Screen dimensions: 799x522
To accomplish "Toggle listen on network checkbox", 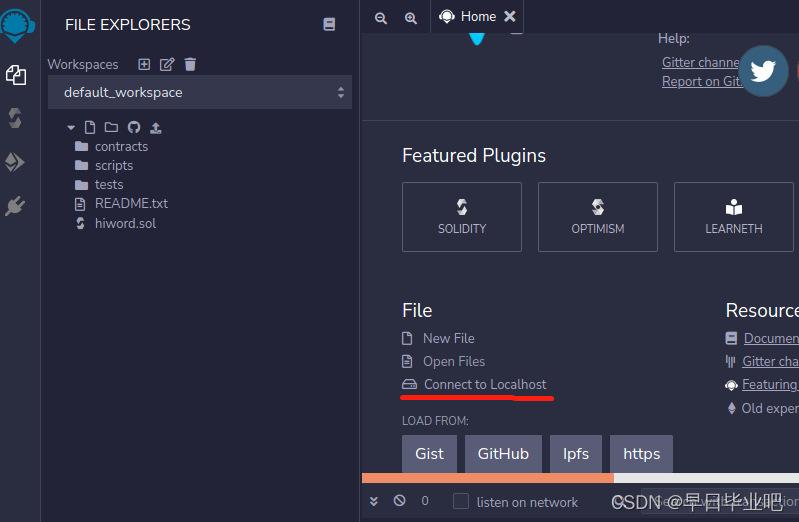I will click(461, 501).
